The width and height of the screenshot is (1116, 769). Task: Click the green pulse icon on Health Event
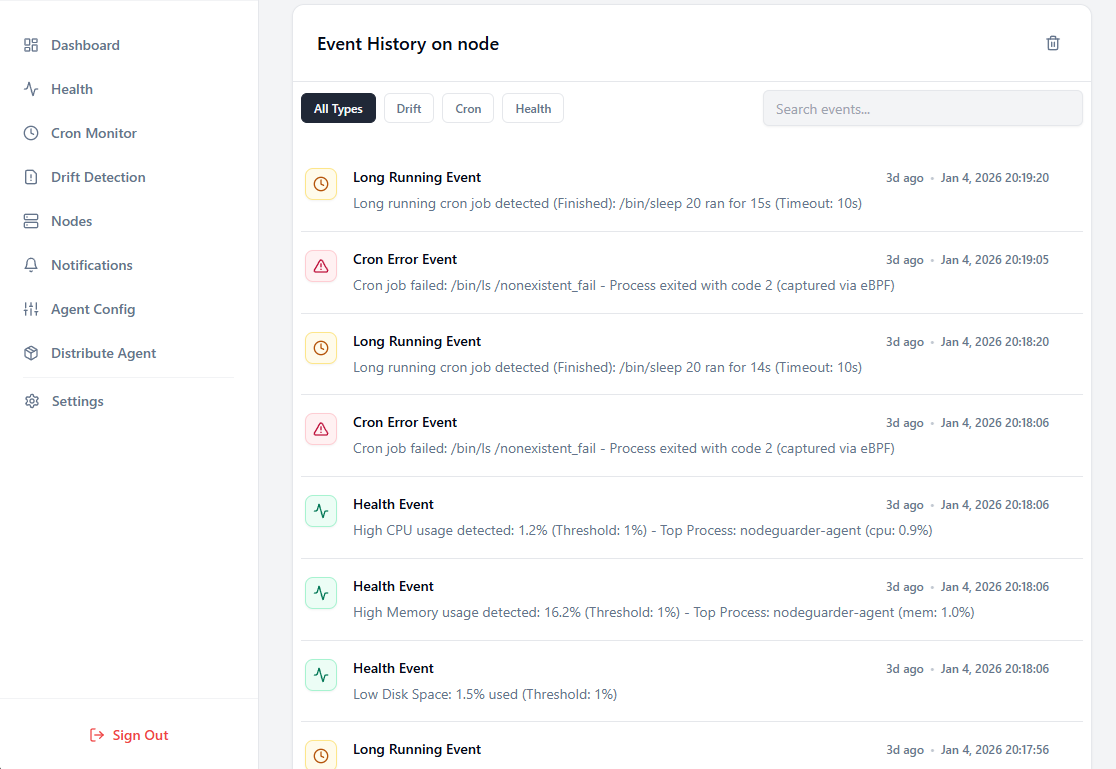[321, 511]
